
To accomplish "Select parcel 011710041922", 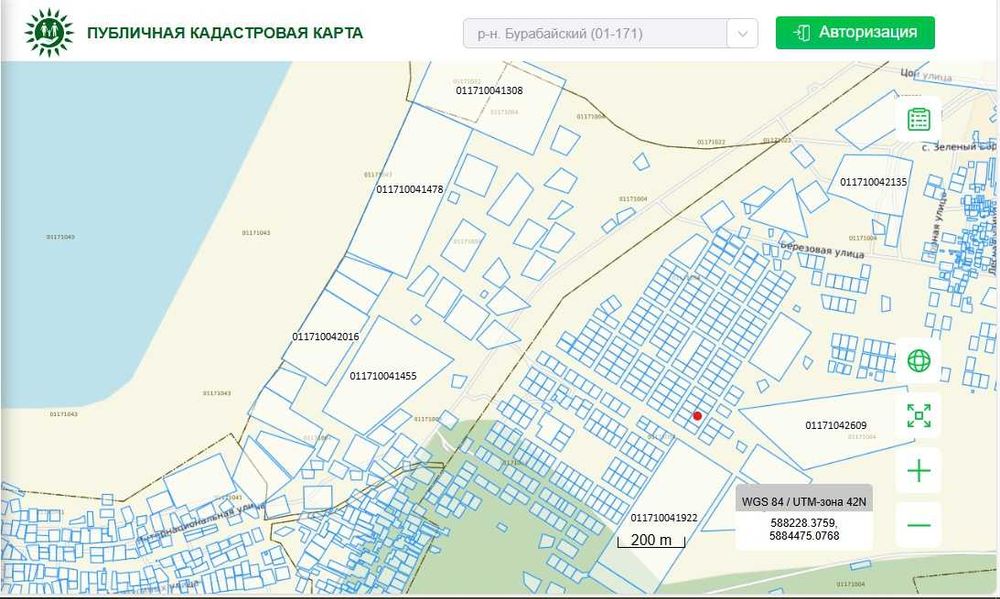I will [664, 518].
